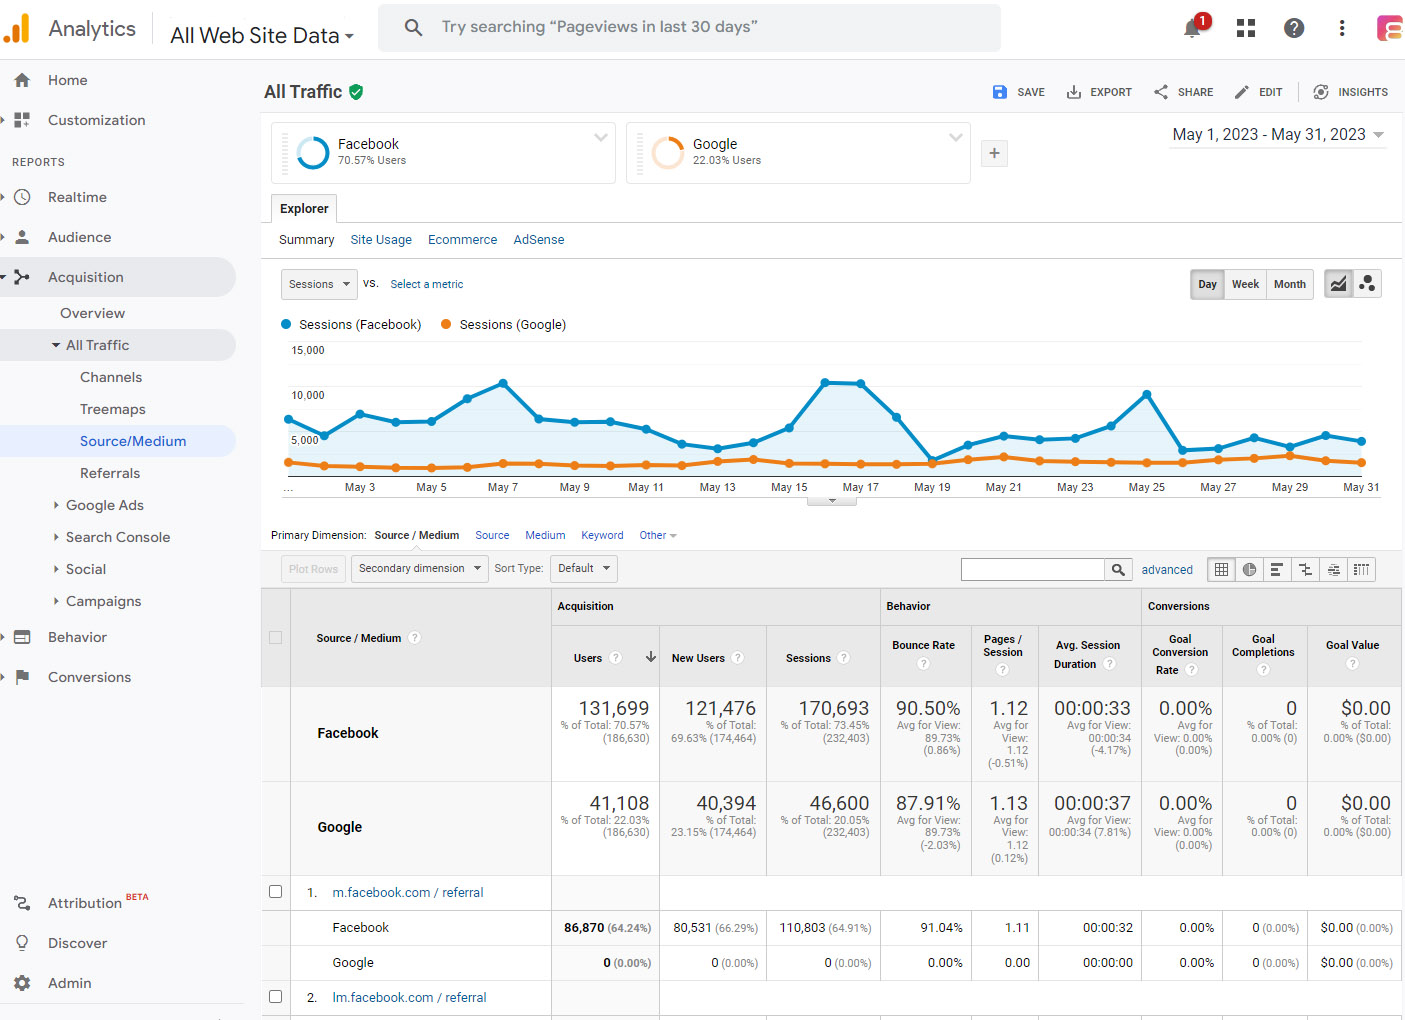Check the m.facebook.com / referral row checkbox
Image resolution: width=1405 pixels, height=1020 pixels.
(x=276, y=892)
